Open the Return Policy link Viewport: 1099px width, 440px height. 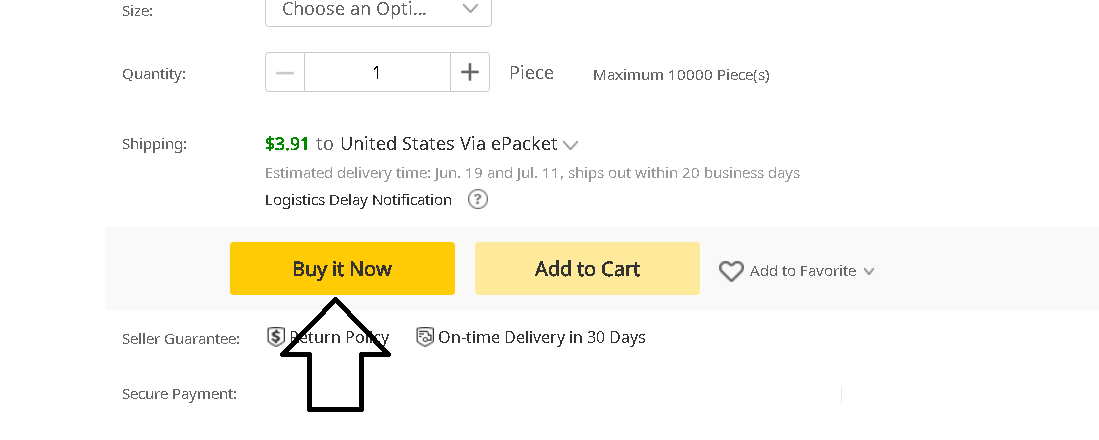point(340,337)
